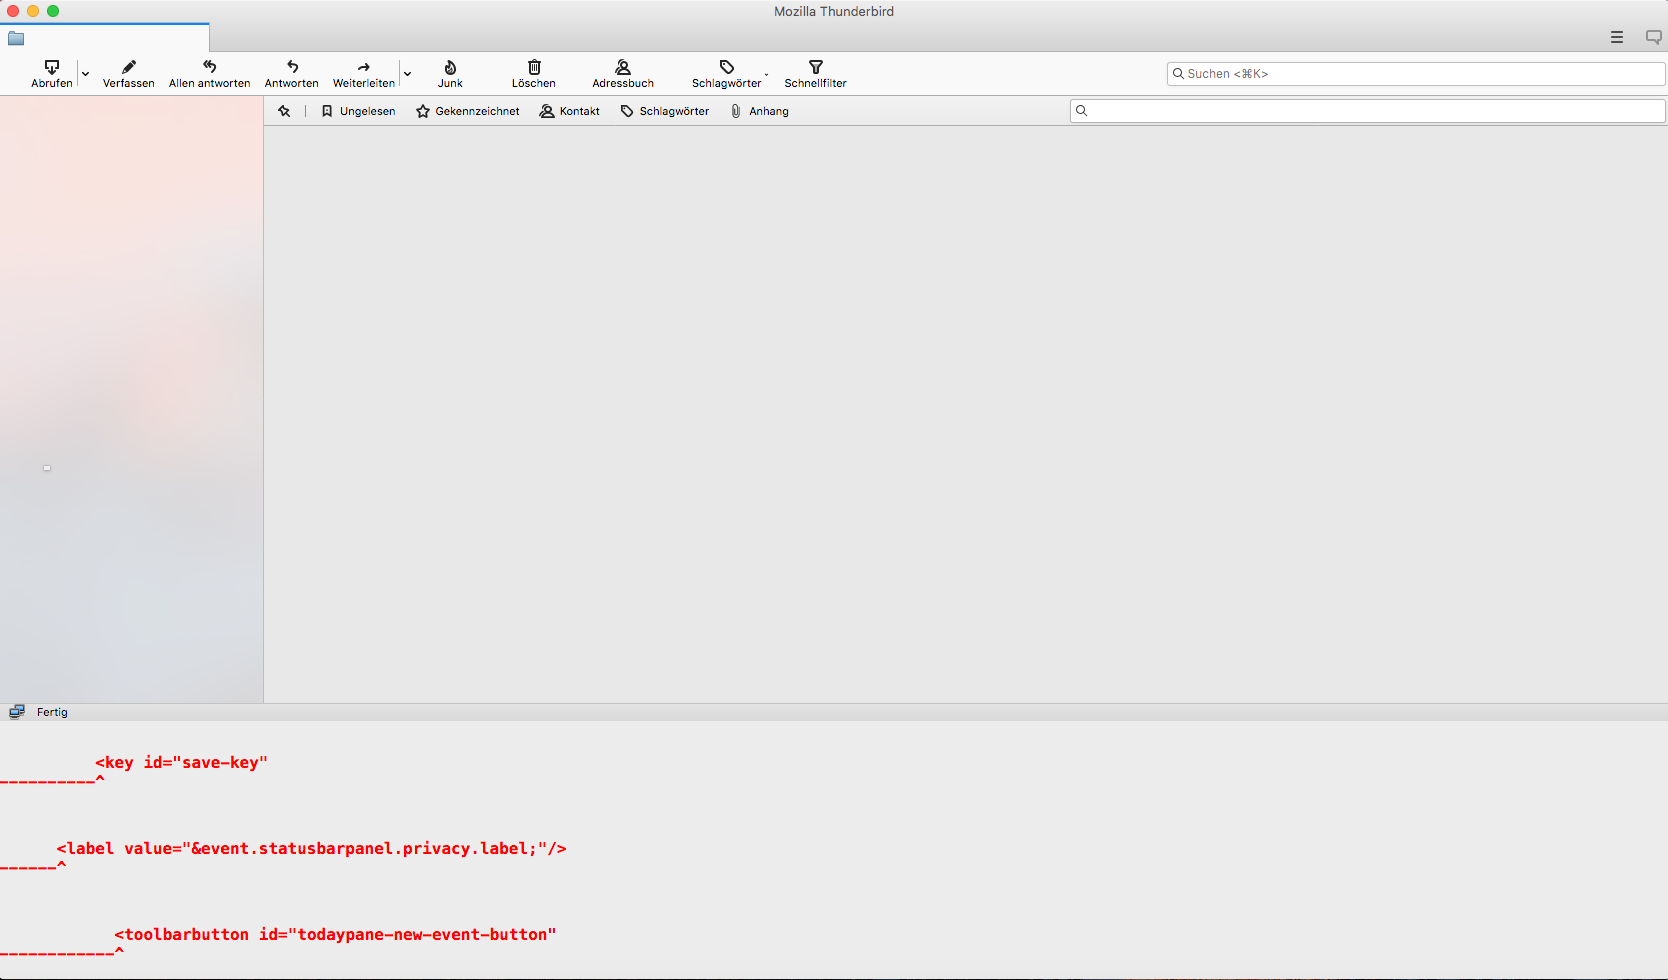Viewport: 1668px width, 980px height.
Task: Toggle the Ungelesen unread filter
Action: pyautogui.click(x=358, y=111)
